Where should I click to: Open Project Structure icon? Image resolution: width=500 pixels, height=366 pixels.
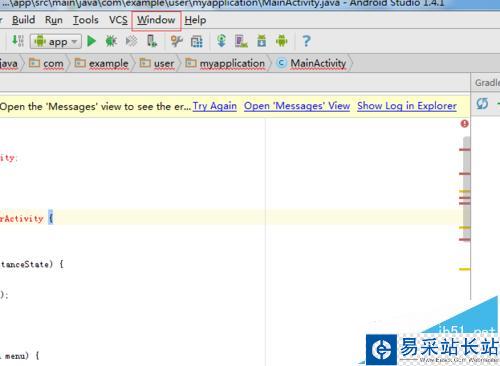197,41
